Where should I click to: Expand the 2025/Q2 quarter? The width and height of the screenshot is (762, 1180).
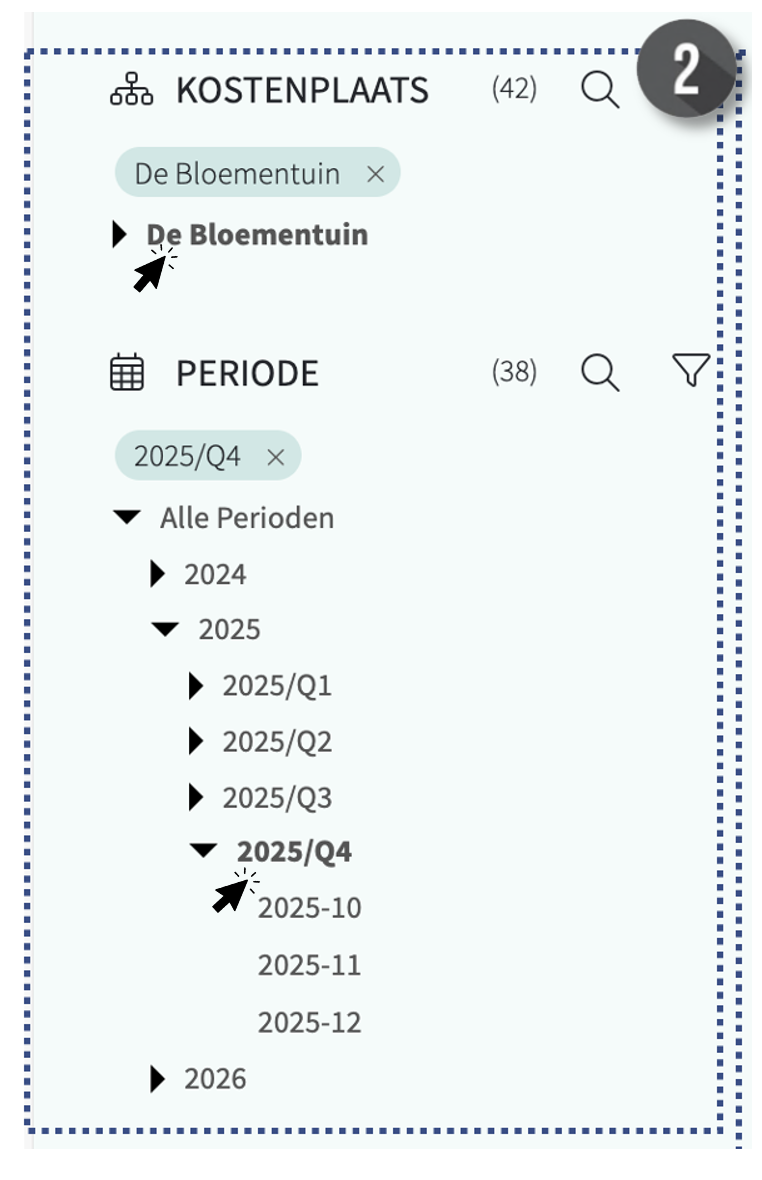(x=196, y=742)
